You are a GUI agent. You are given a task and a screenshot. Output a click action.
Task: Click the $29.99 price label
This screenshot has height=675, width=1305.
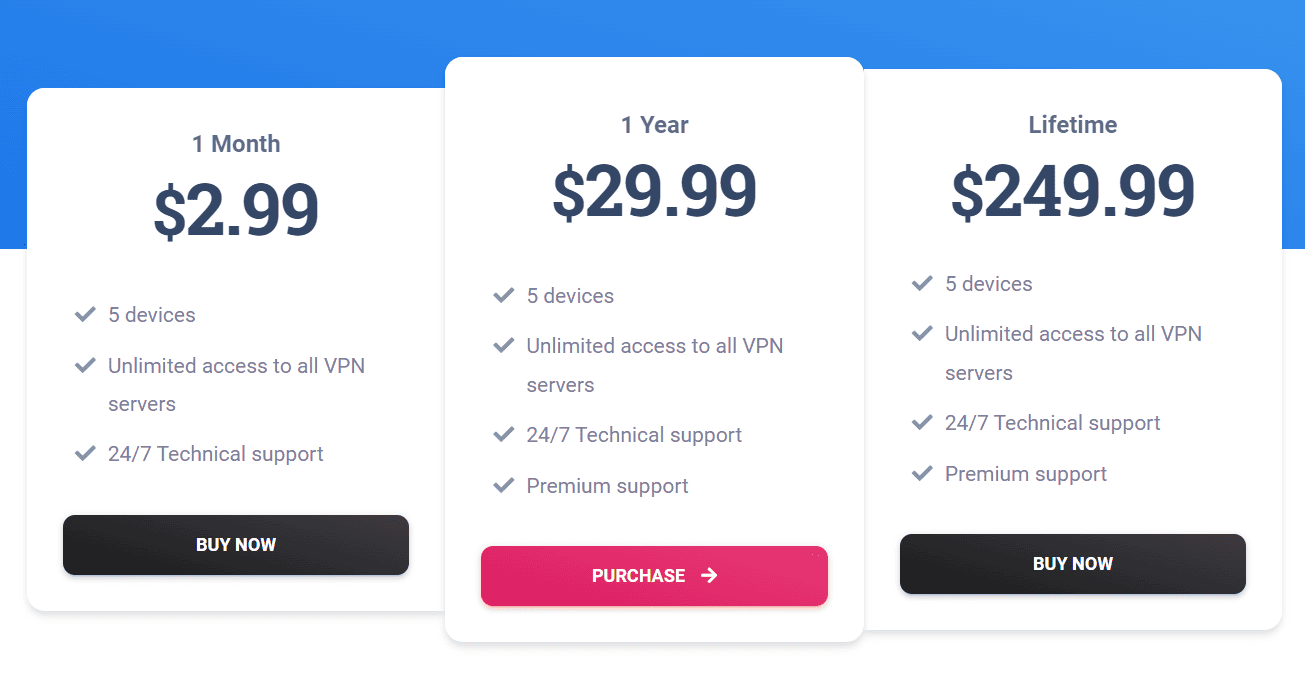click(654, 190)
